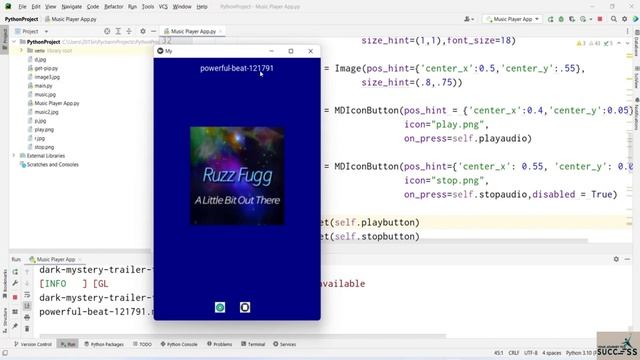The height and width of the screenshot is (360, 640).
Task: Open the Terminal tool window
Action: [253, 344]
